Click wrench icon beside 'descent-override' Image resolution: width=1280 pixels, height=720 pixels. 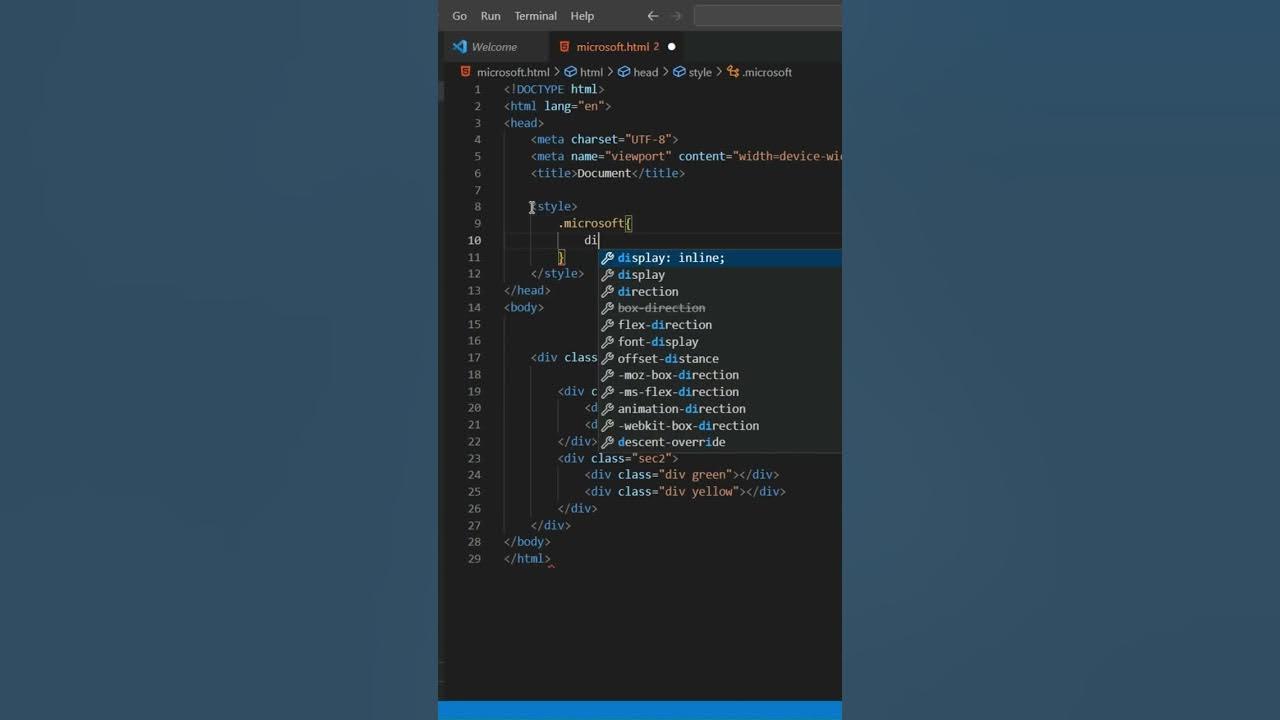click(607, 442)
